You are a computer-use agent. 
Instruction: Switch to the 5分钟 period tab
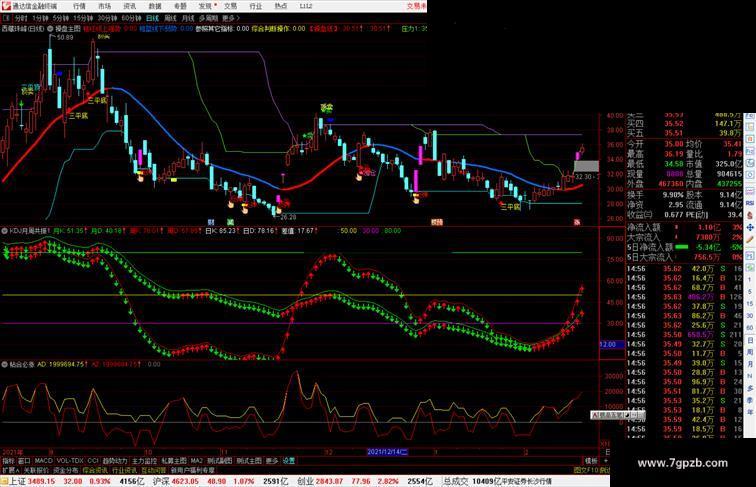coord(61,18)
